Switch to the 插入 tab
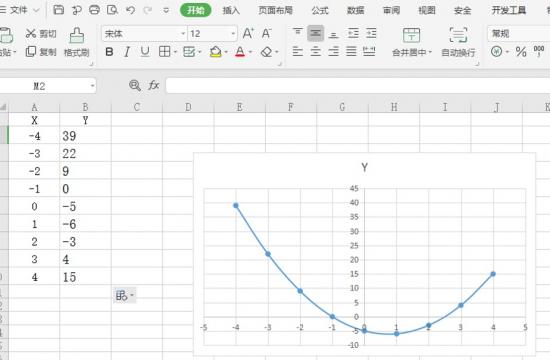This screenshot has height=360, width=550. [231, 10]
